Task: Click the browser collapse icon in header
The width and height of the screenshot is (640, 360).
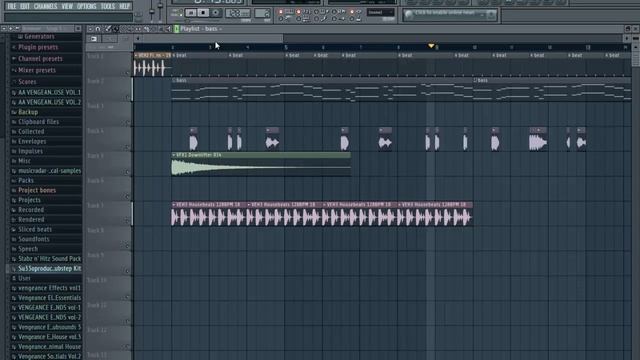Action: tap(4, 29)
